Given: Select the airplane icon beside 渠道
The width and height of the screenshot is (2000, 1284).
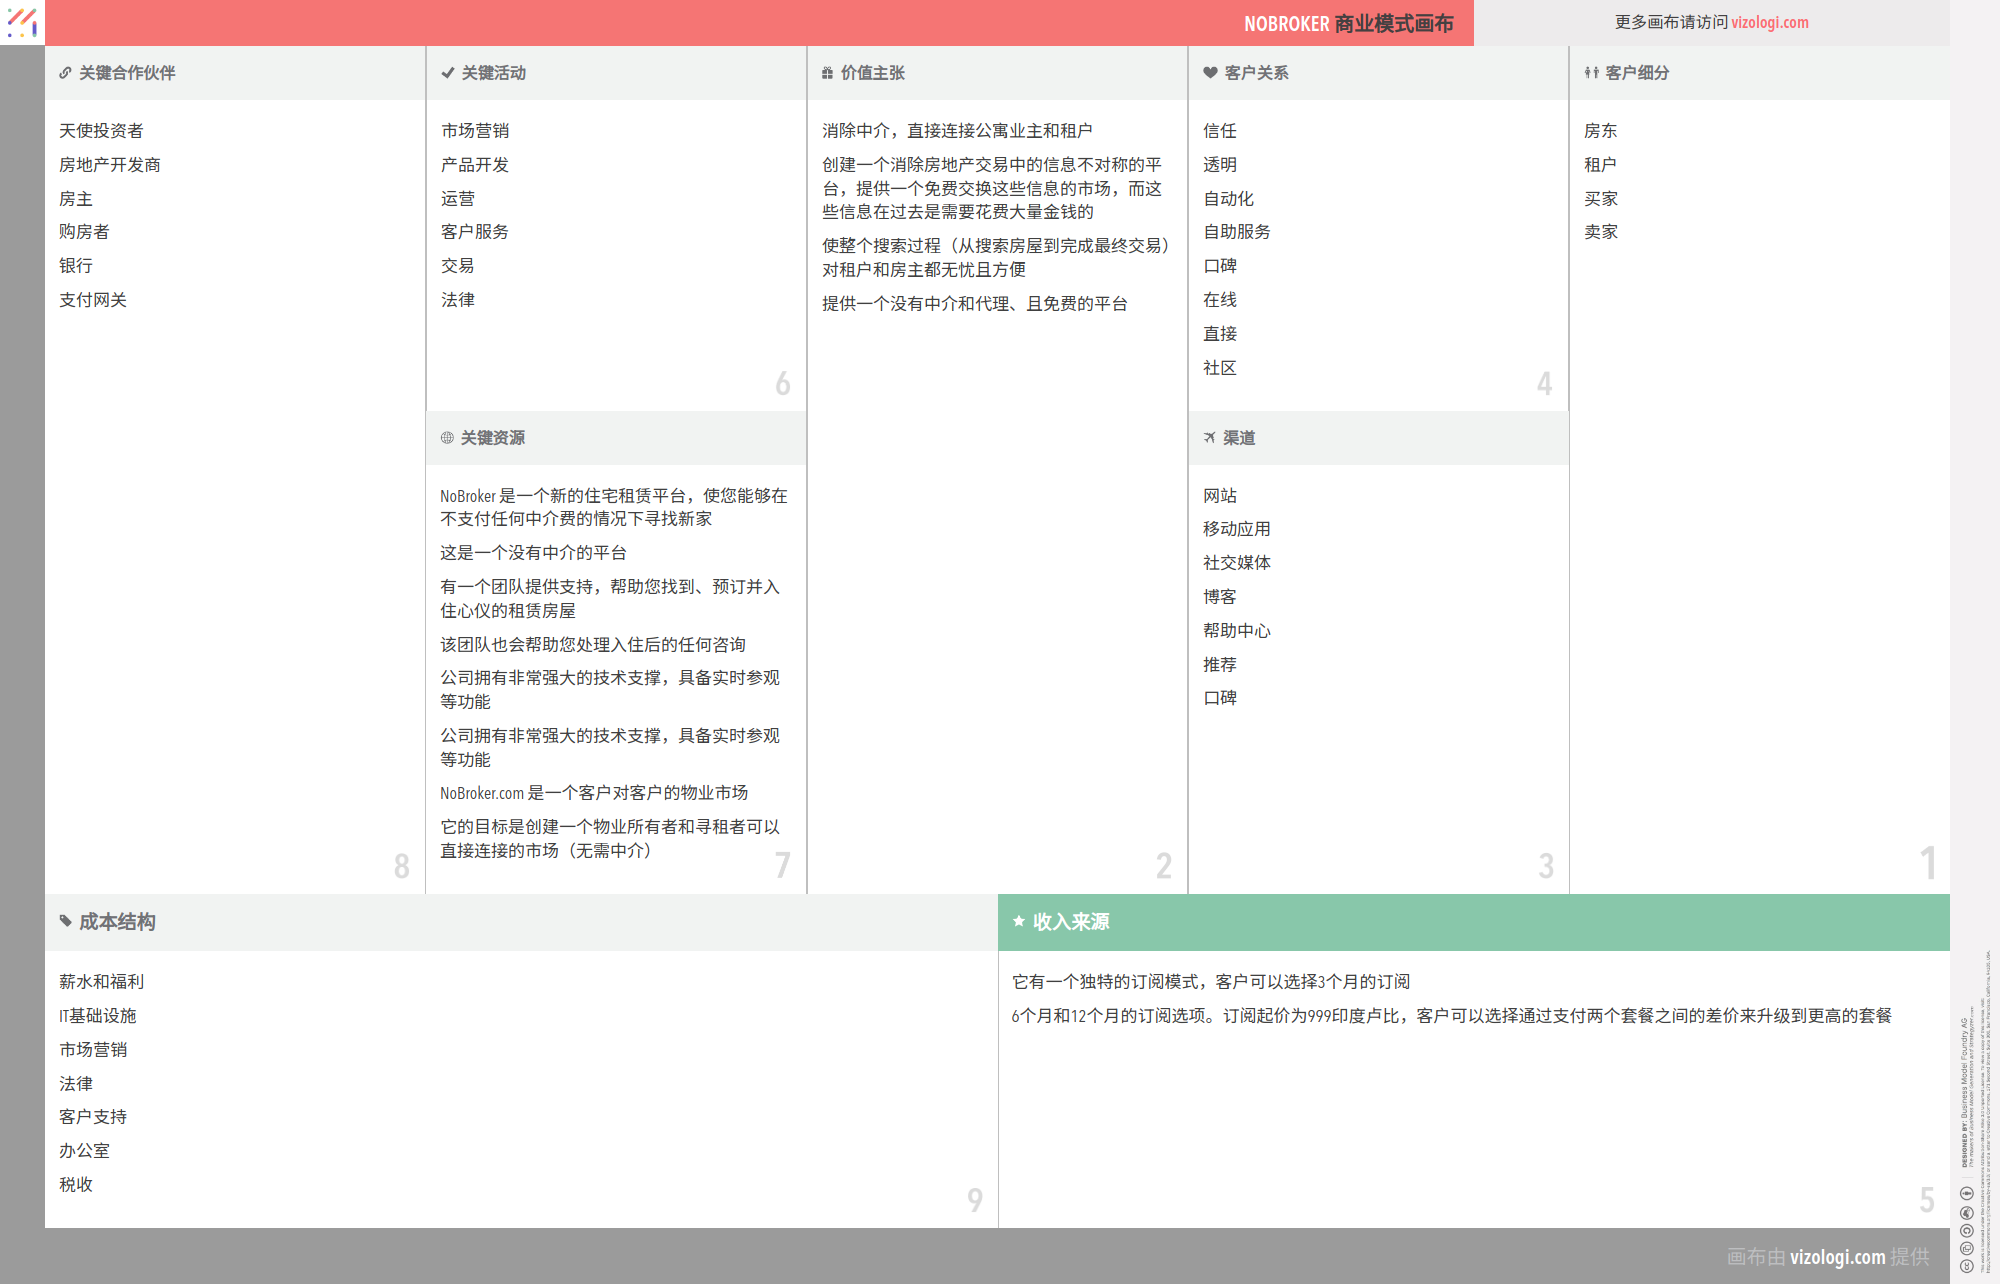Looking at the screenshot, I should (x=1209, y=438).
